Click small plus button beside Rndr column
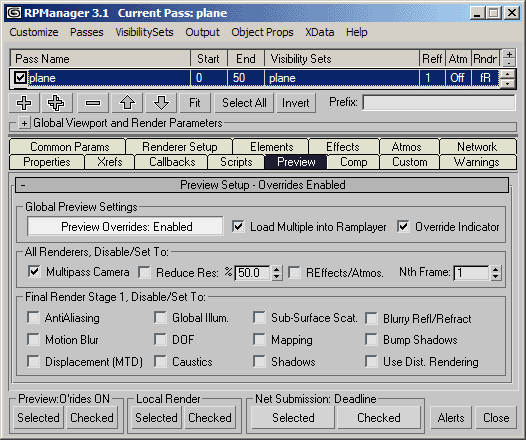The width and height of the screenshot is (526, 440). pos(509,54)
